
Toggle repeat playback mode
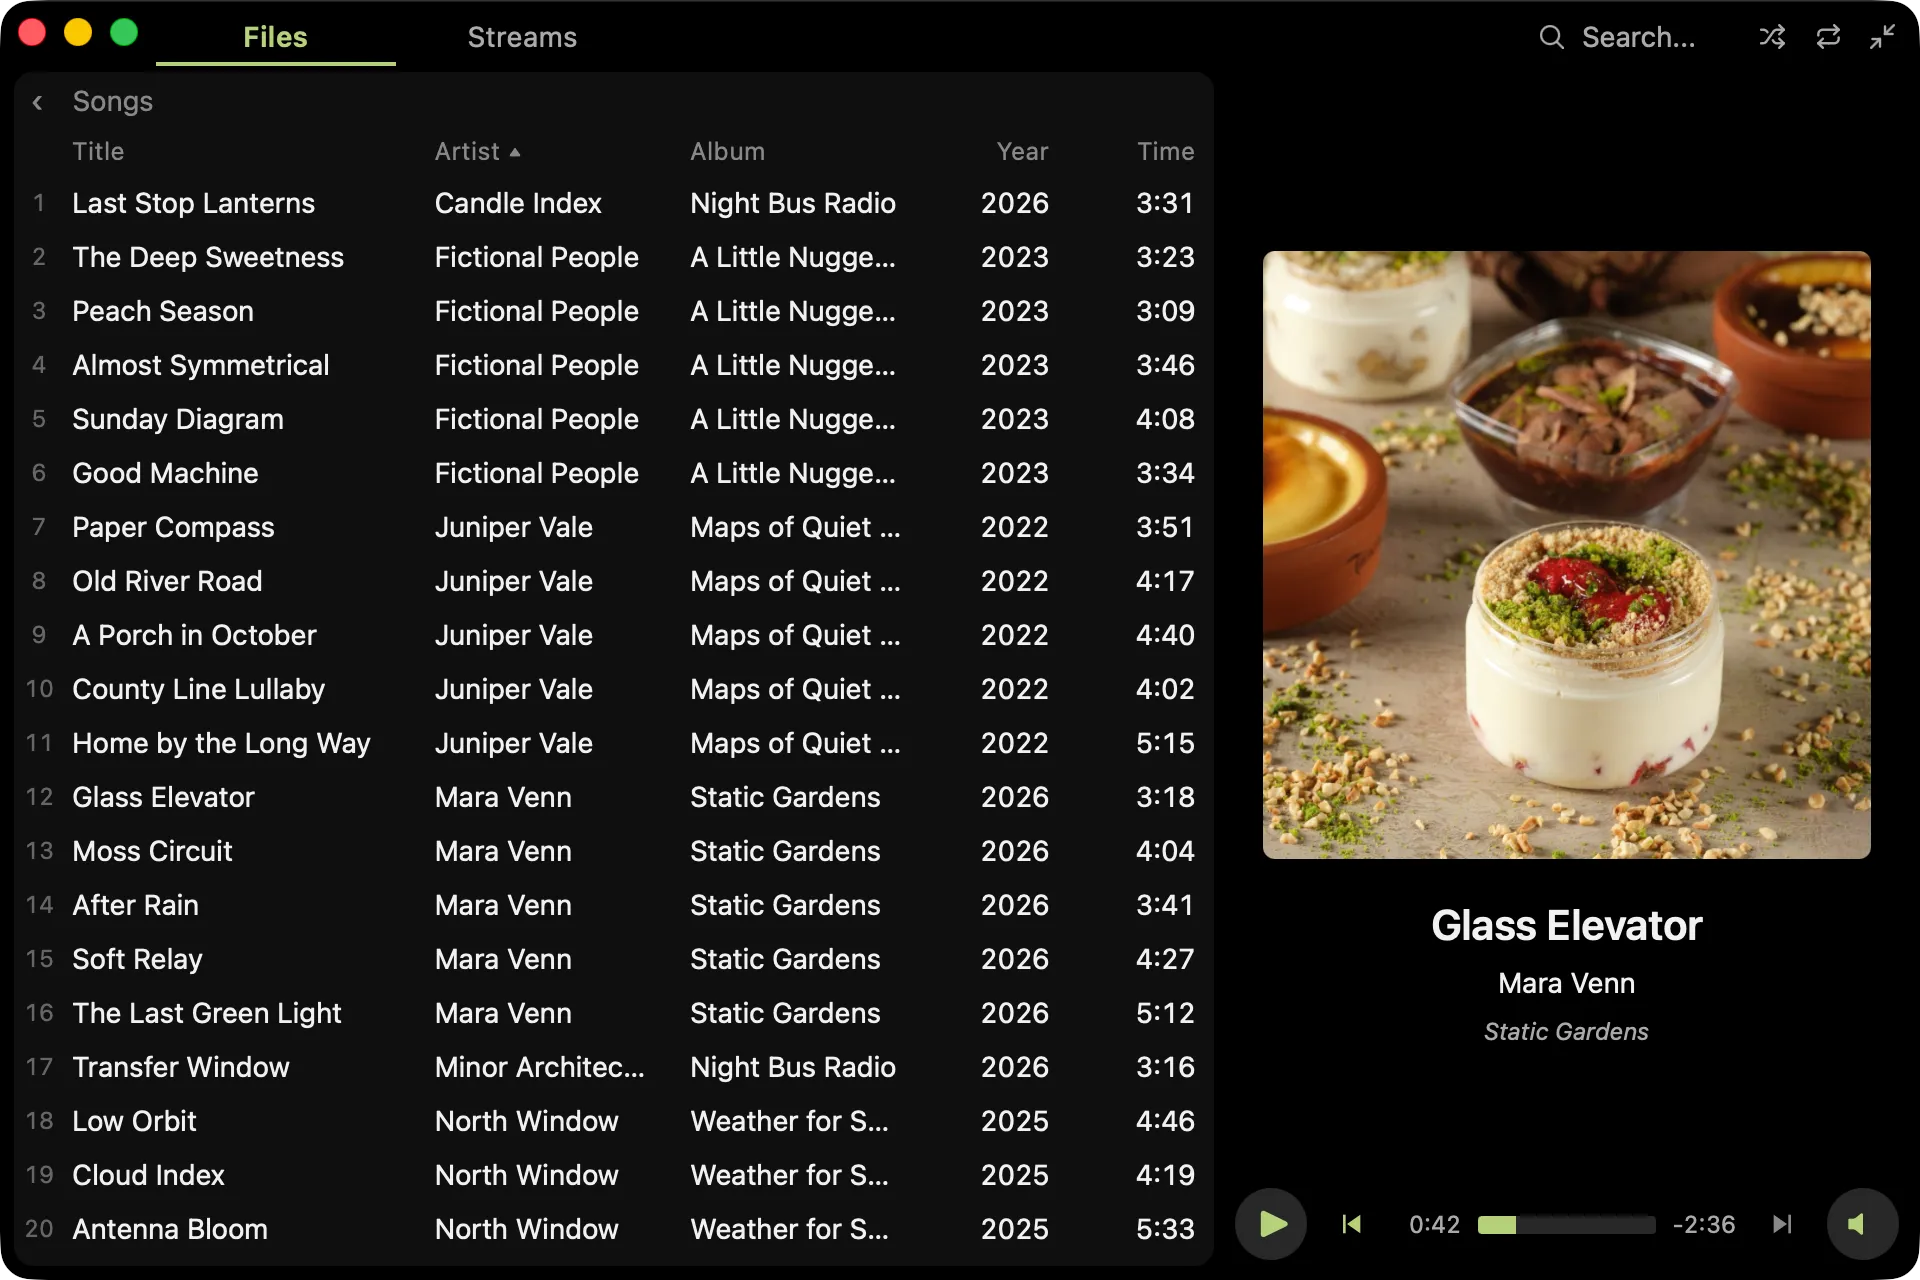[x=1828, y=38]
